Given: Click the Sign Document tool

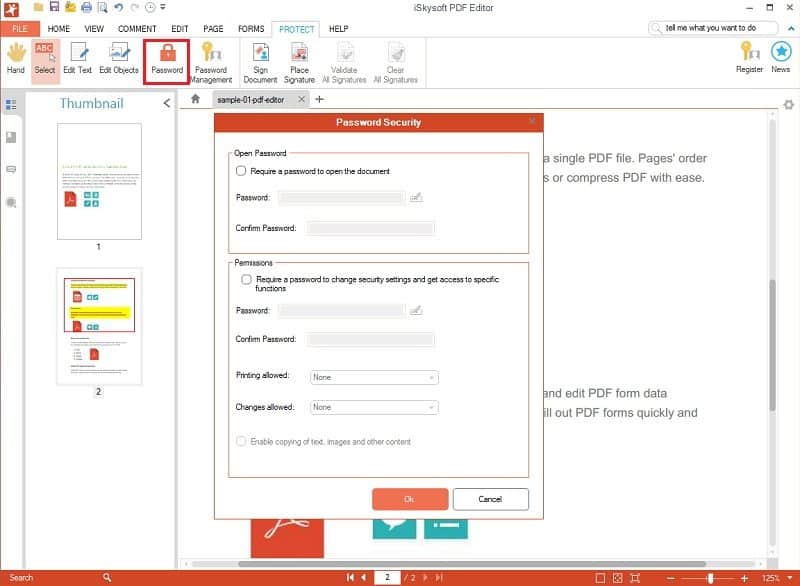Looking at the screenshot, I should coord(260,60).
